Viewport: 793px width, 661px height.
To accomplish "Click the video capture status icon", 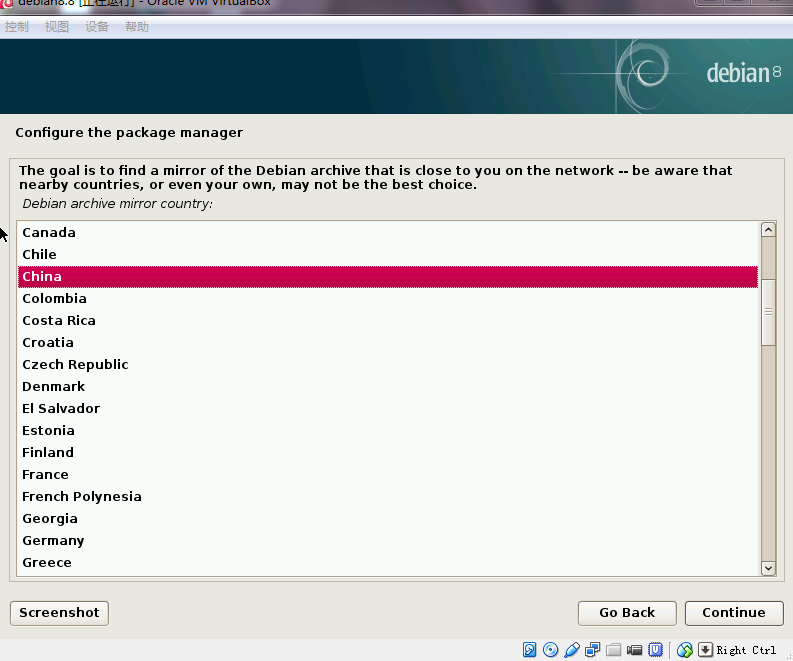I will point(634,650).
